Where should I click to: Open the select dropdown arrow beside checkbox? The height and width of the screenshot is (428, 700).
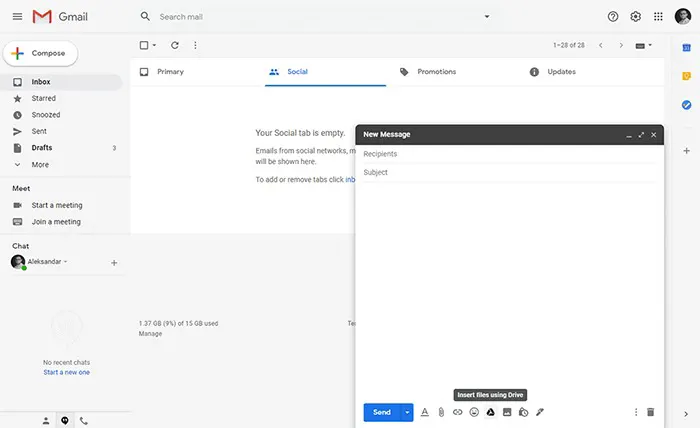[x=154, y=45]
